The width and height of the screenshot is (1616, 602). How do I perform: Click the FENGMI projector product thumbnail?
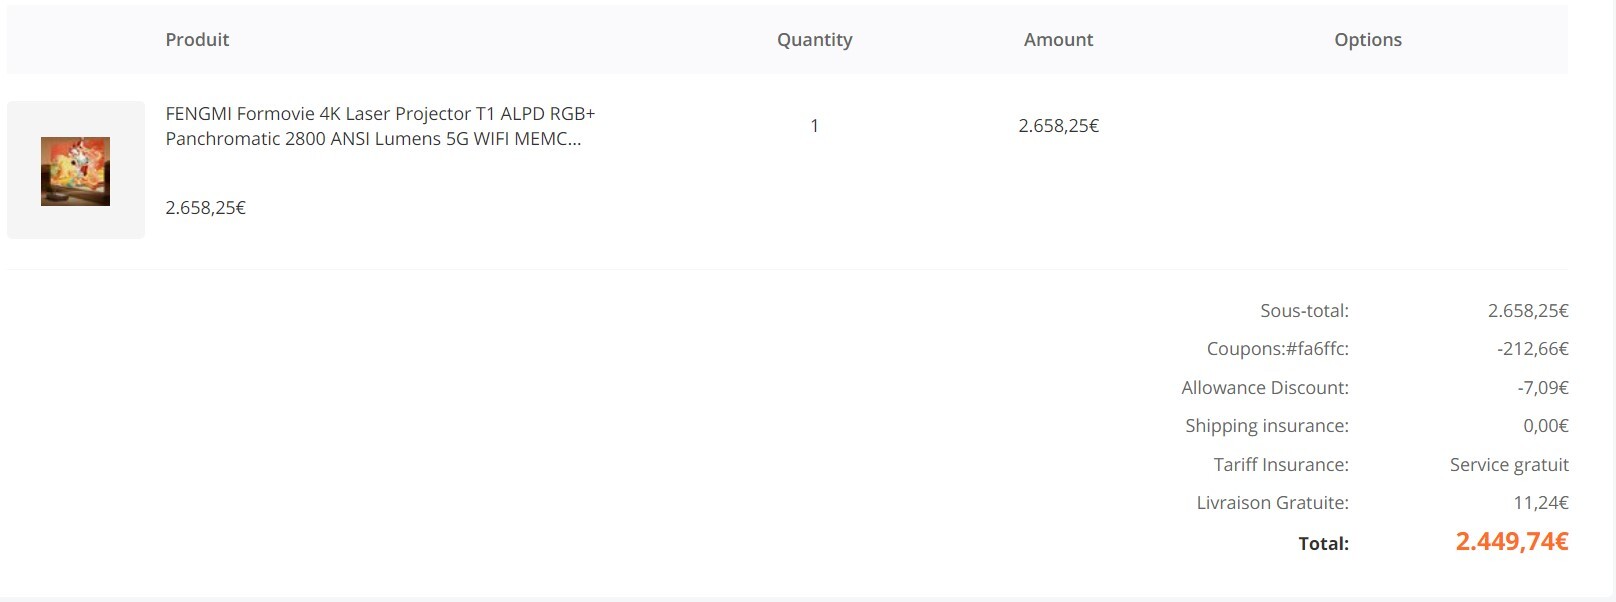tap(75, 171)
